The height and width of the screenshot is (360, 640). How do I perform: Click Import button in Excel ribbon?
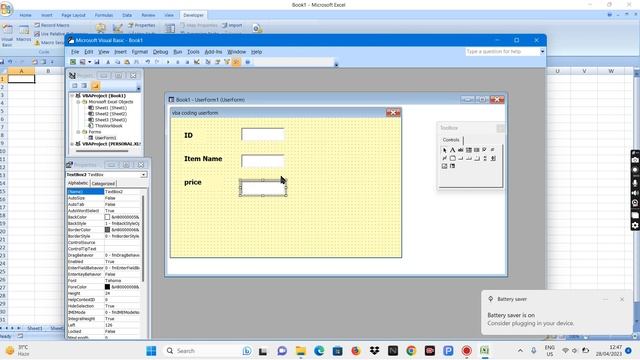coord(232,25)
